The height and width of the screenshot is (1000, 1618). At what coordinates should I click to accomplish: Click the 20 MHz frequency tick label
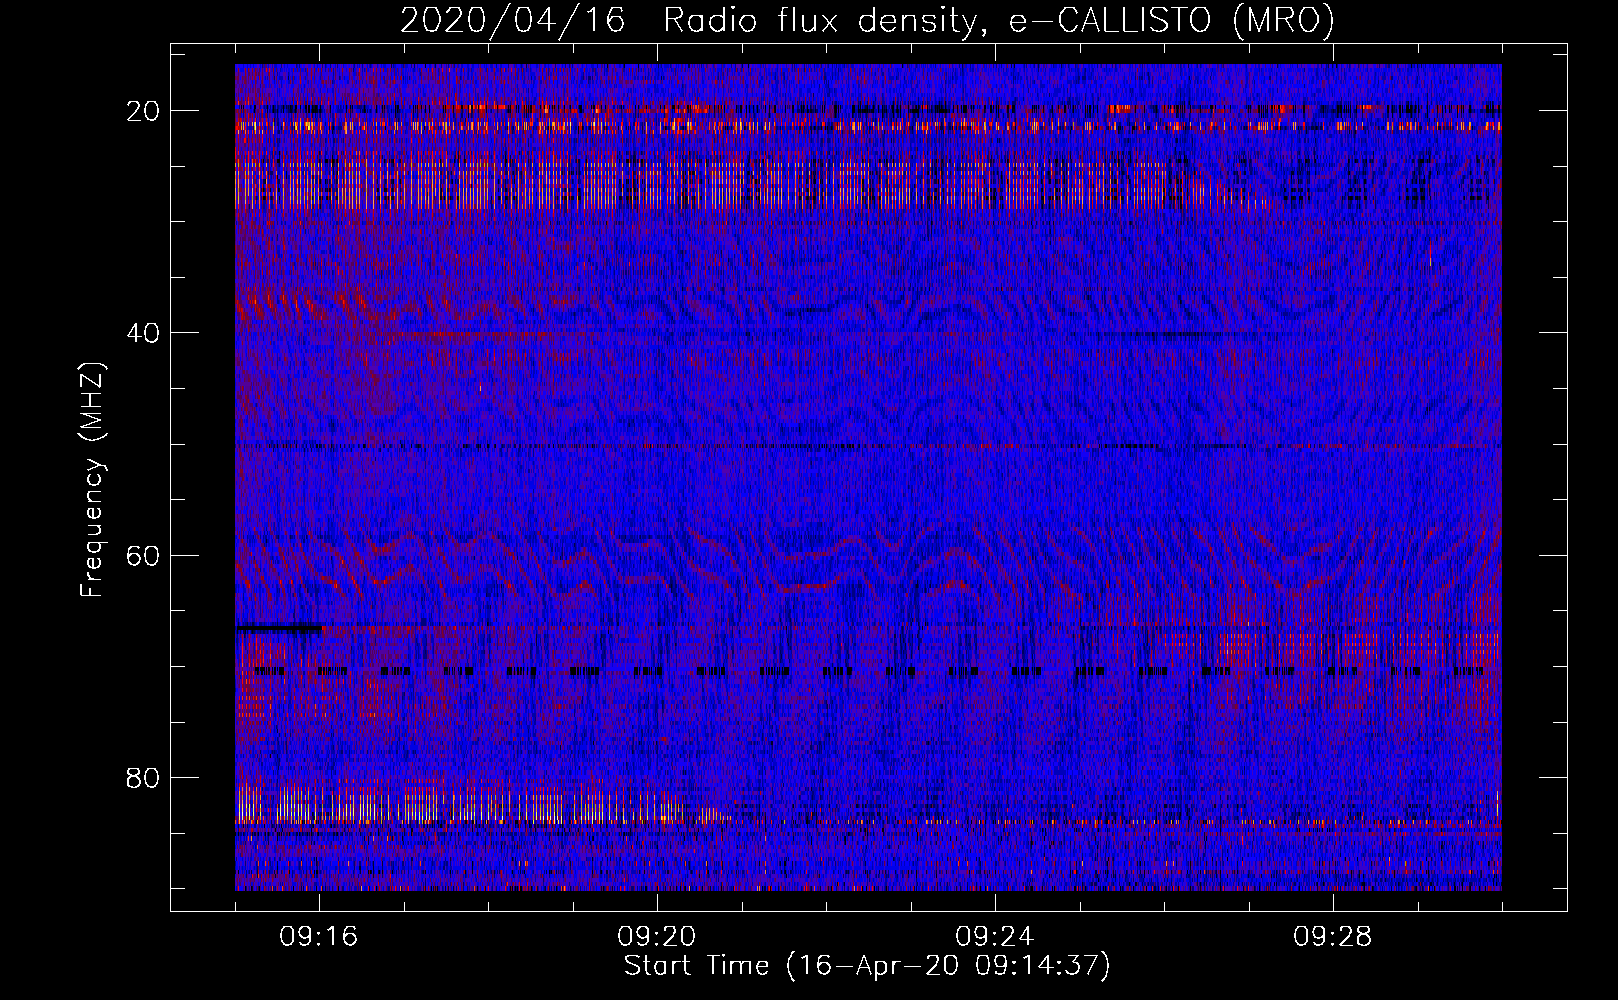143,111
